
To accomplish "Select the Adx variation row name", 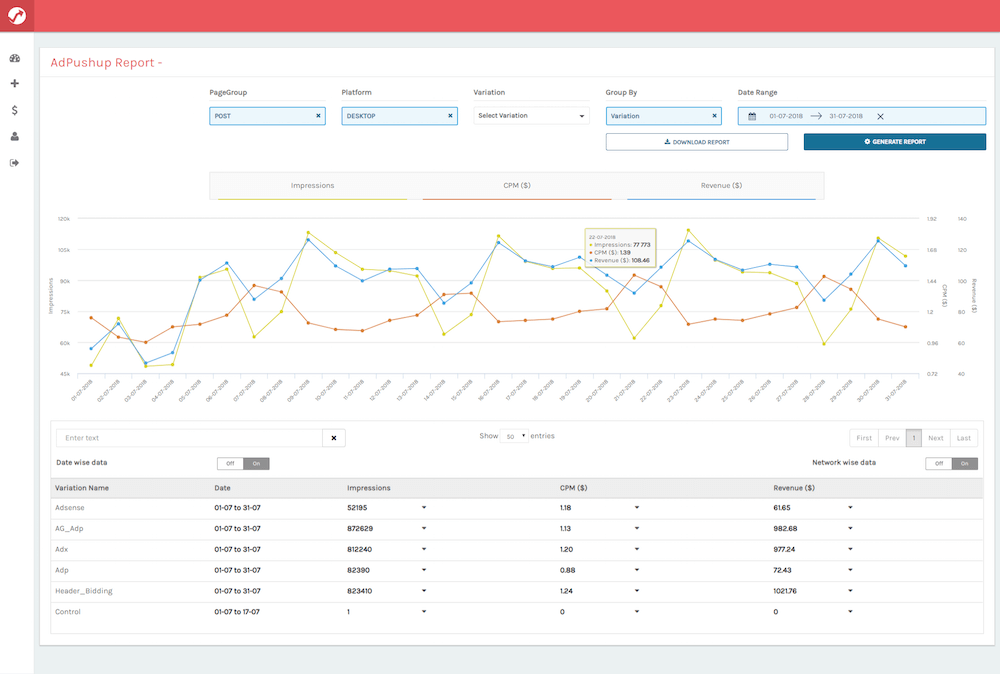I will pos(61,549).
